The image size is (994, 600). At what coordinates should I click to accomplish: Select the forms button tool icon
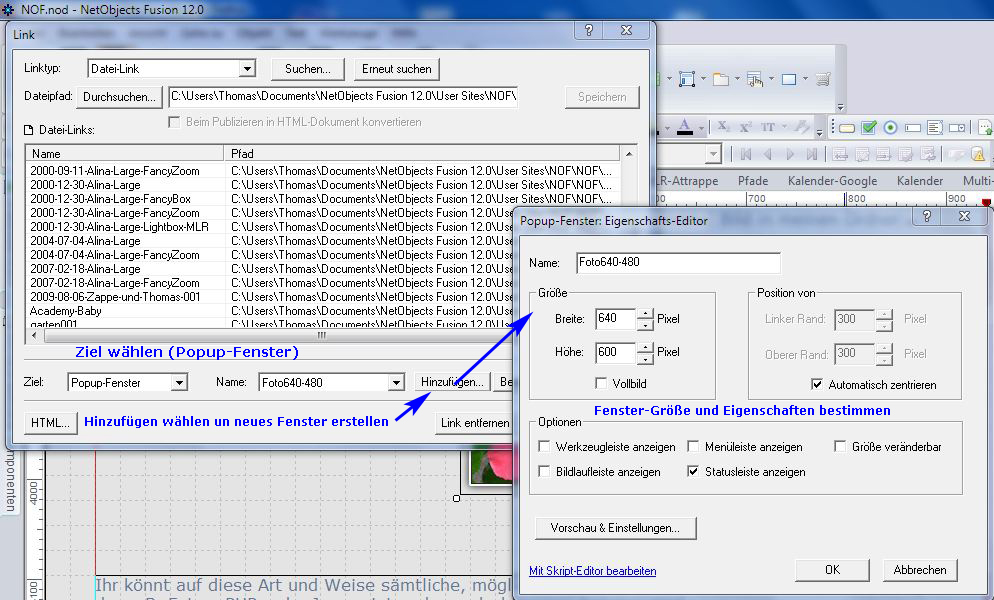click(x=847, y=128)
